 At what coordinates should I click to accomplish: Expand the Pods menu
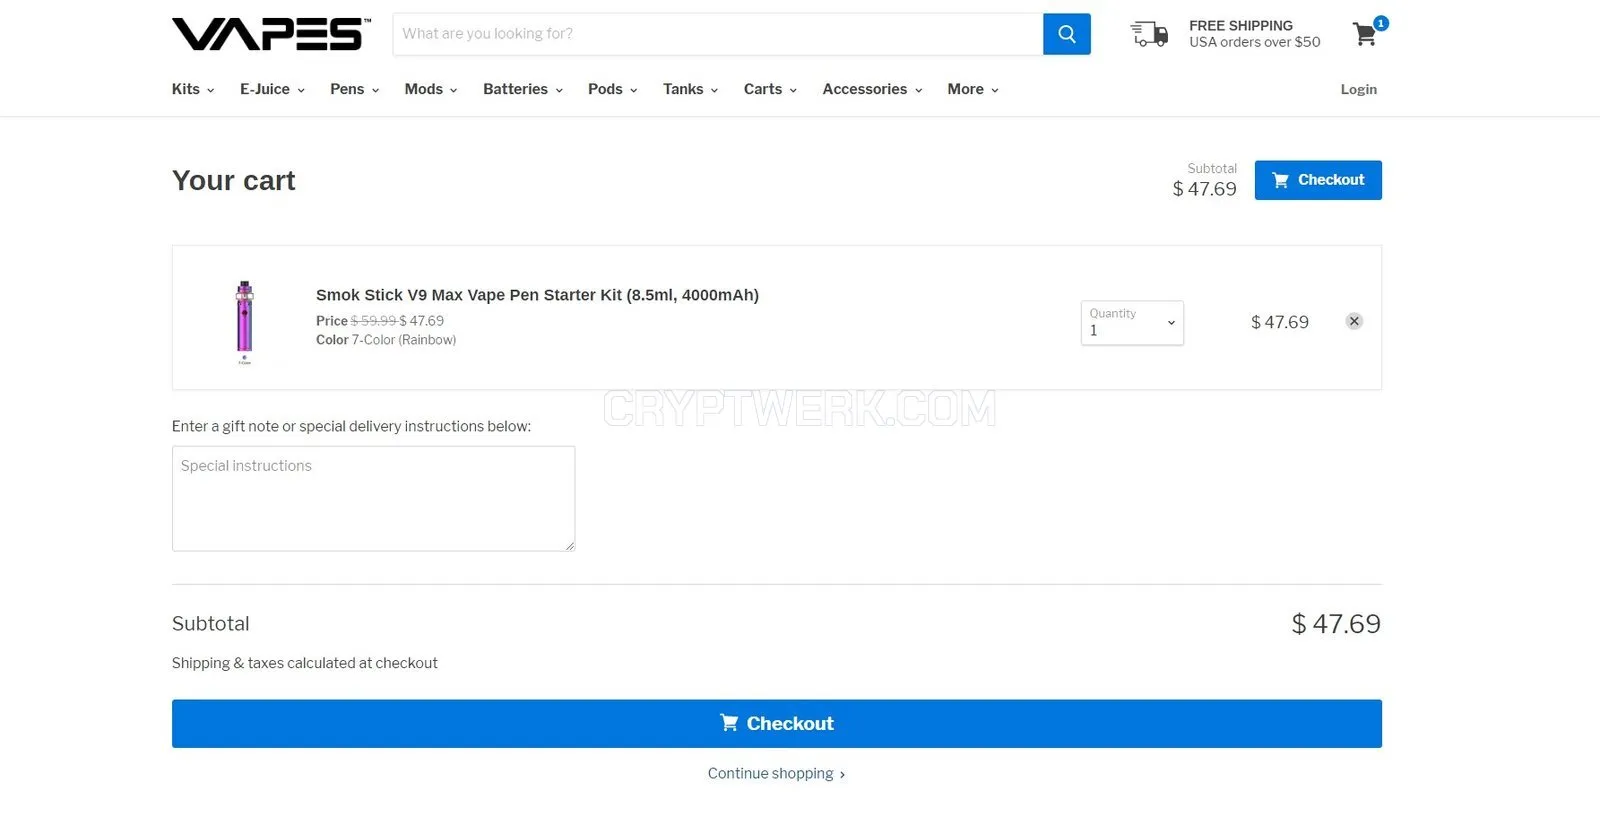(x=613, y=89)
